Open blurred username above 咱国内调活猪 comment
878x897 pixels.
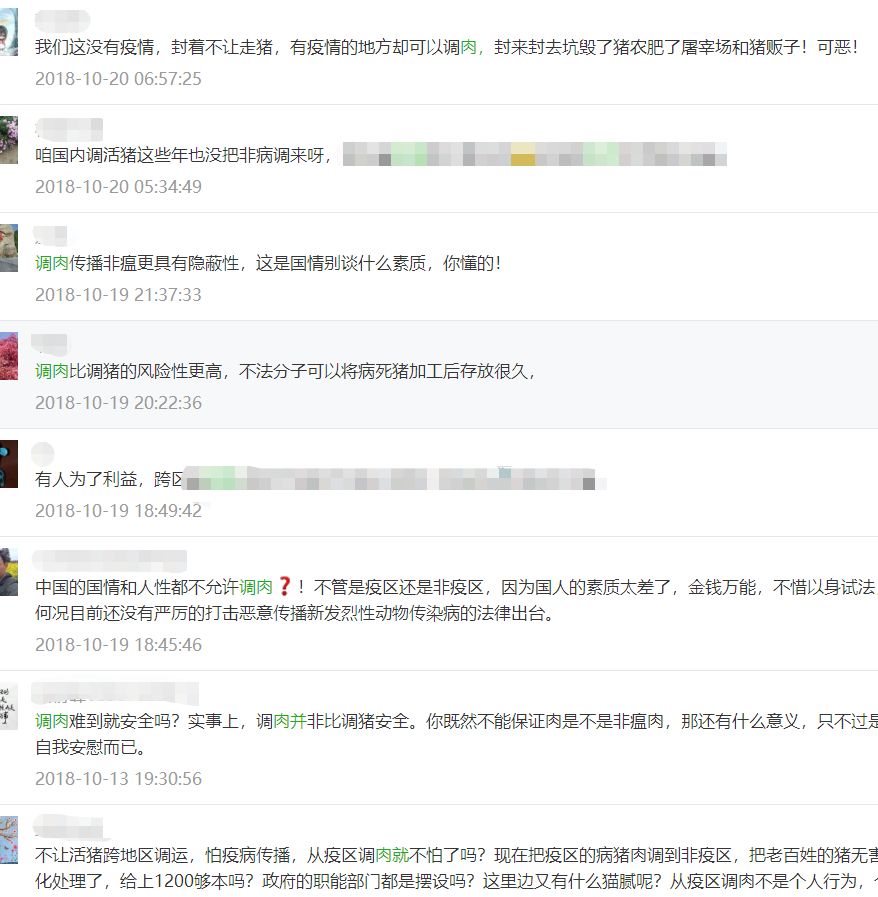69,129
